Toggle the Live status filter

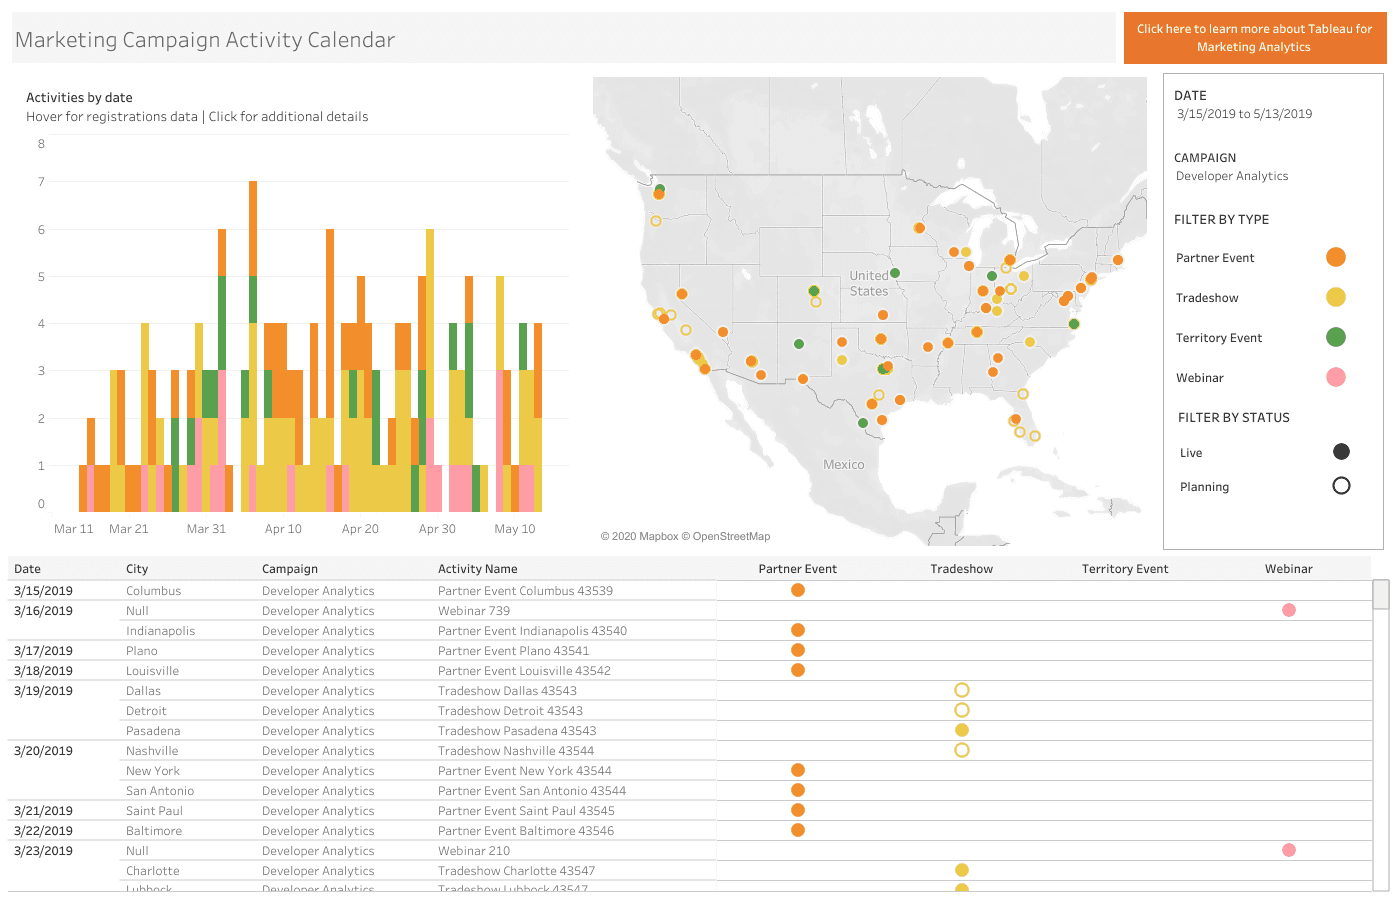point(1340,451)
